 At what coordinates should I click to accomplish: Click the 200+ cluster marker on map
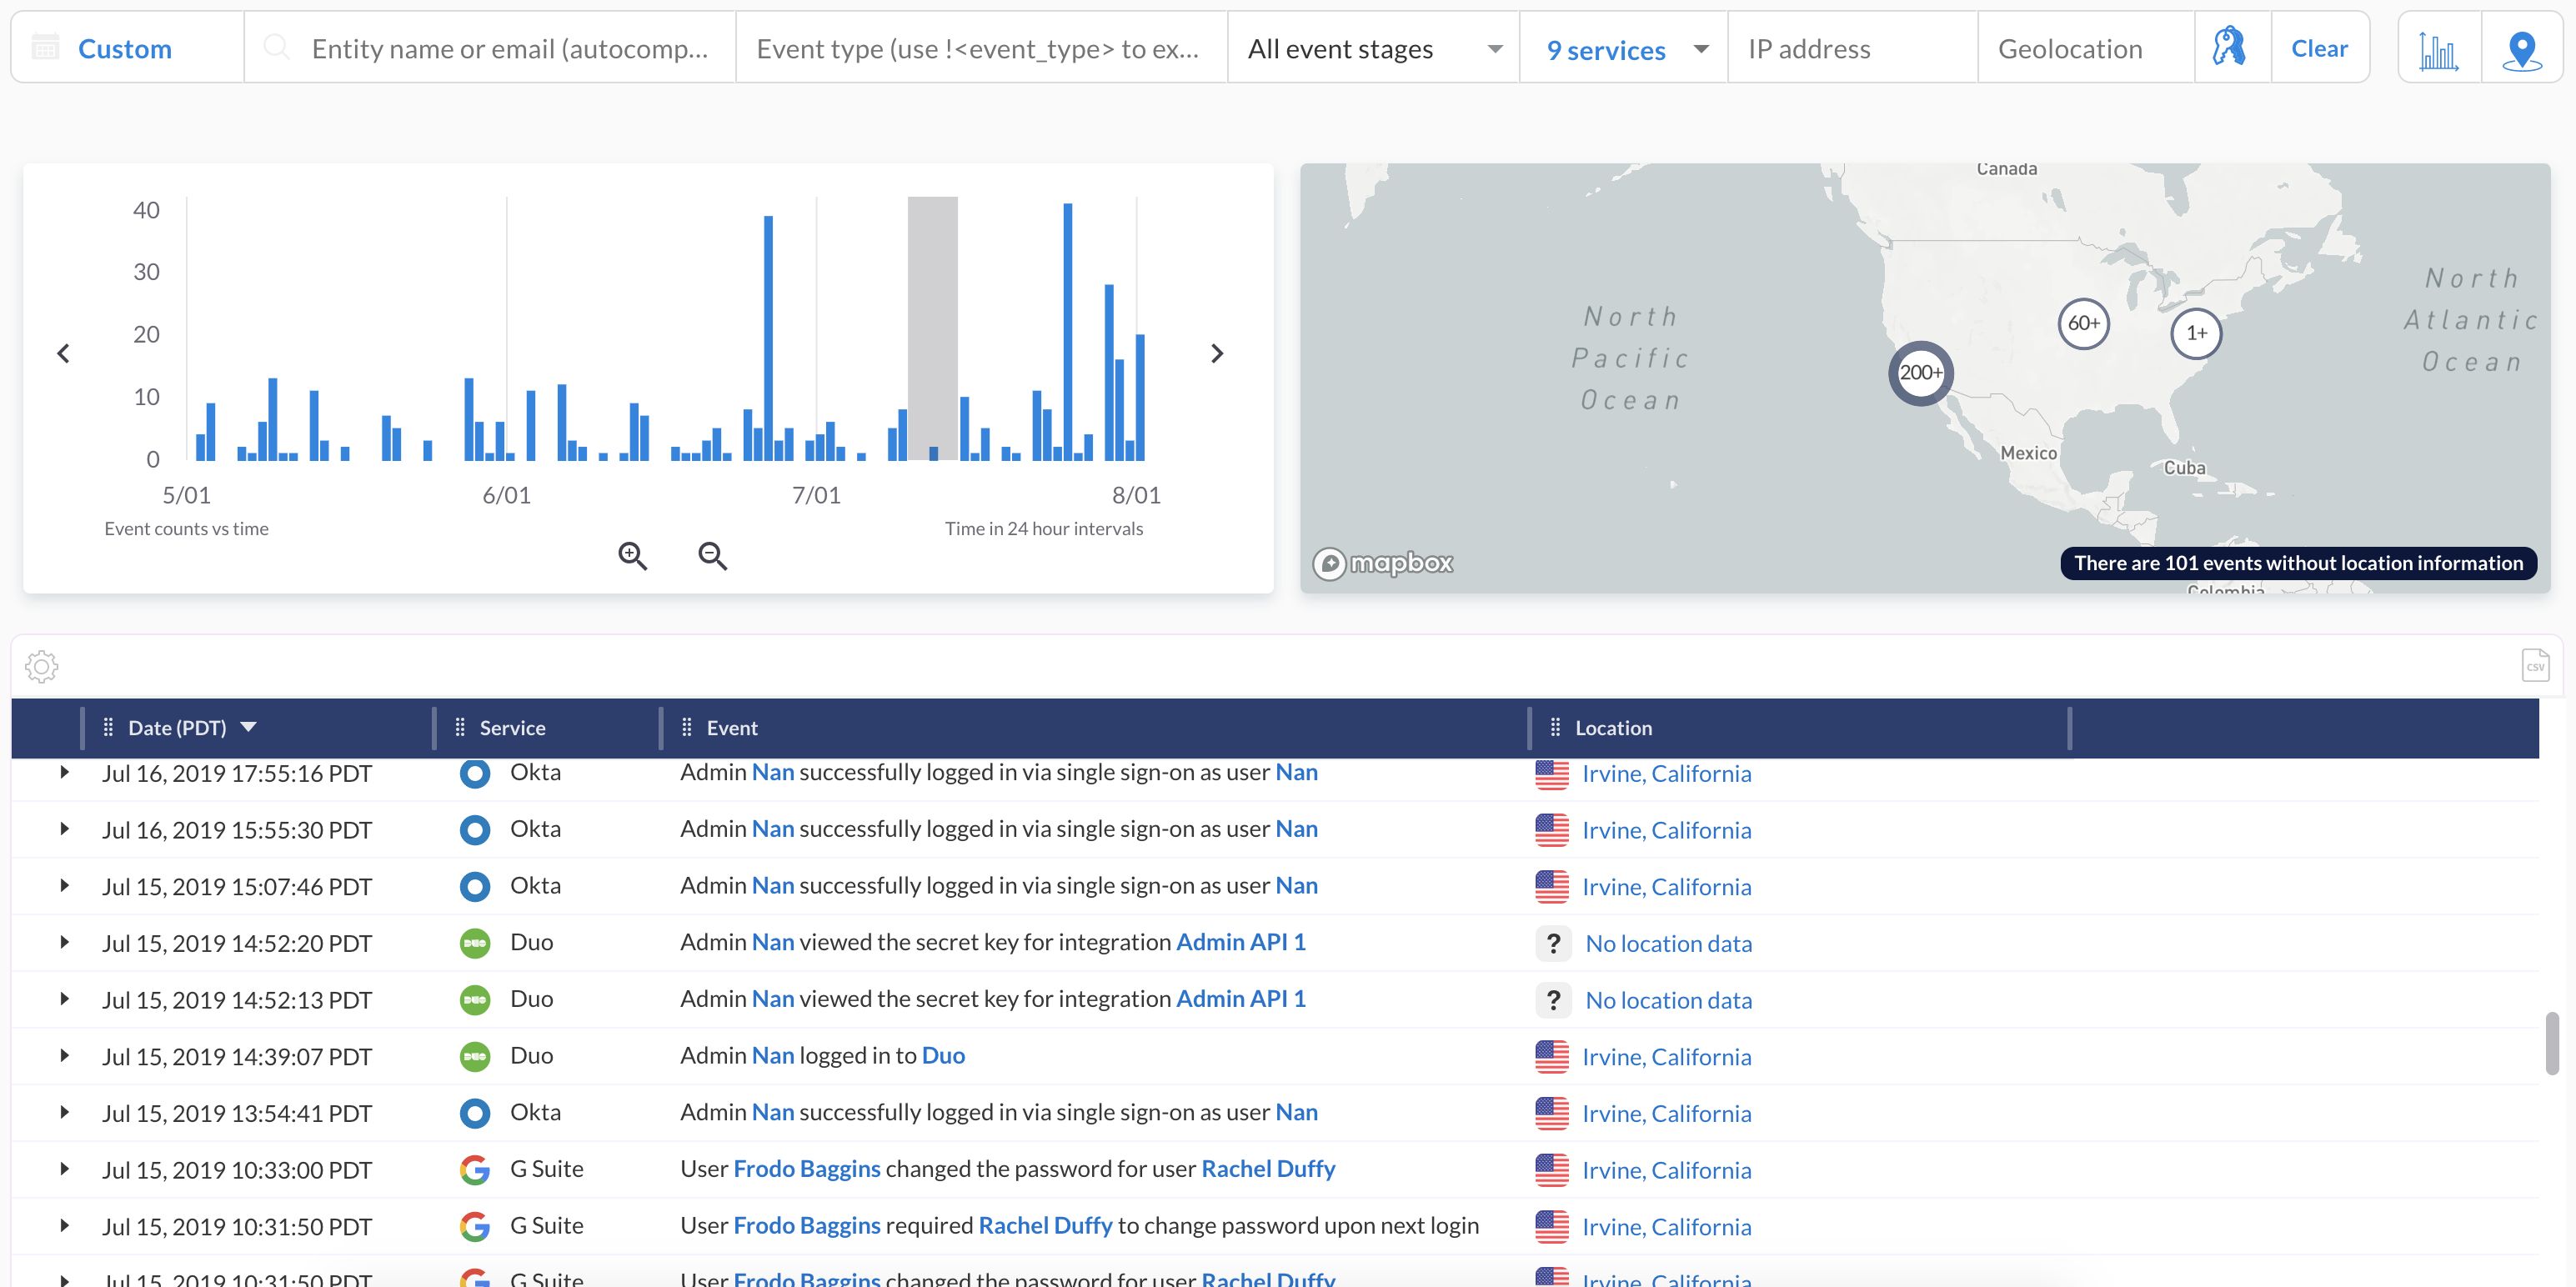[1920, 373]
